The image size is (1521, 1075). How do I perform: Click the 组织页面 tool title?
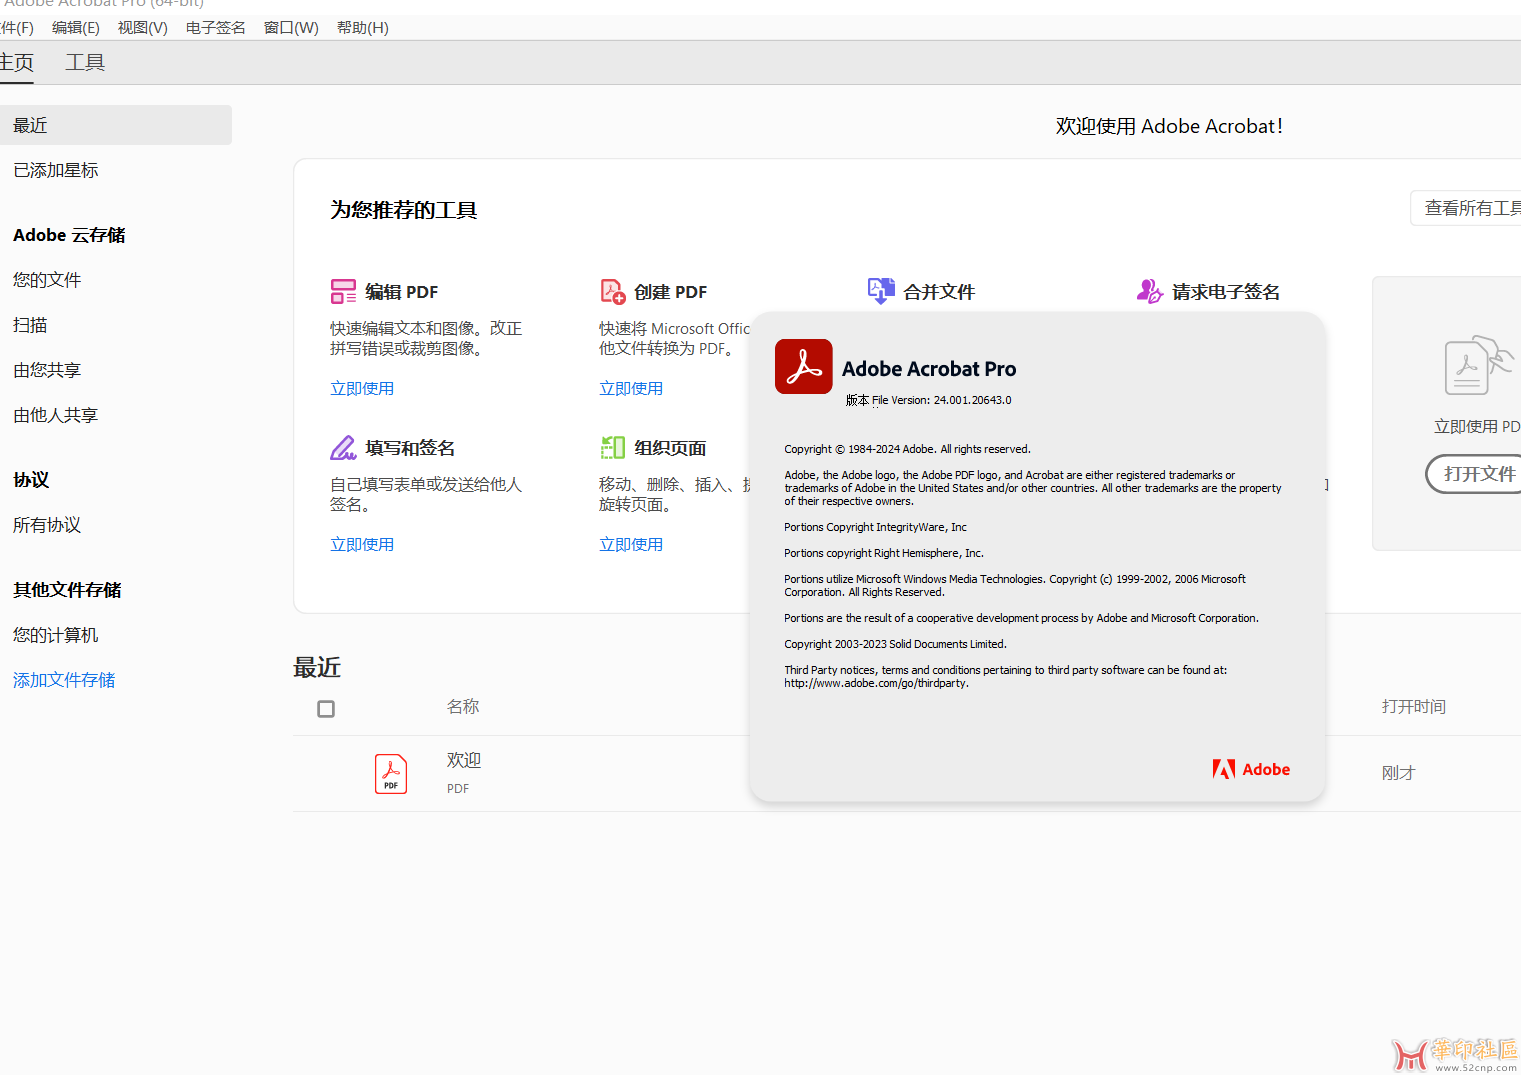click(x=670, y=448)
